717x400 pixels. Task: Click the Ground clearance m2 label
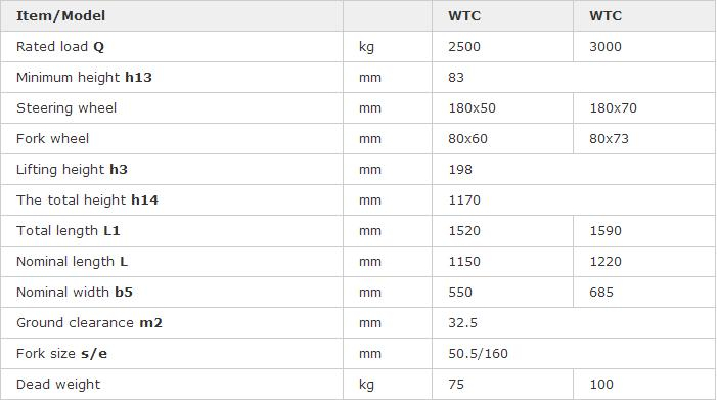89,323
